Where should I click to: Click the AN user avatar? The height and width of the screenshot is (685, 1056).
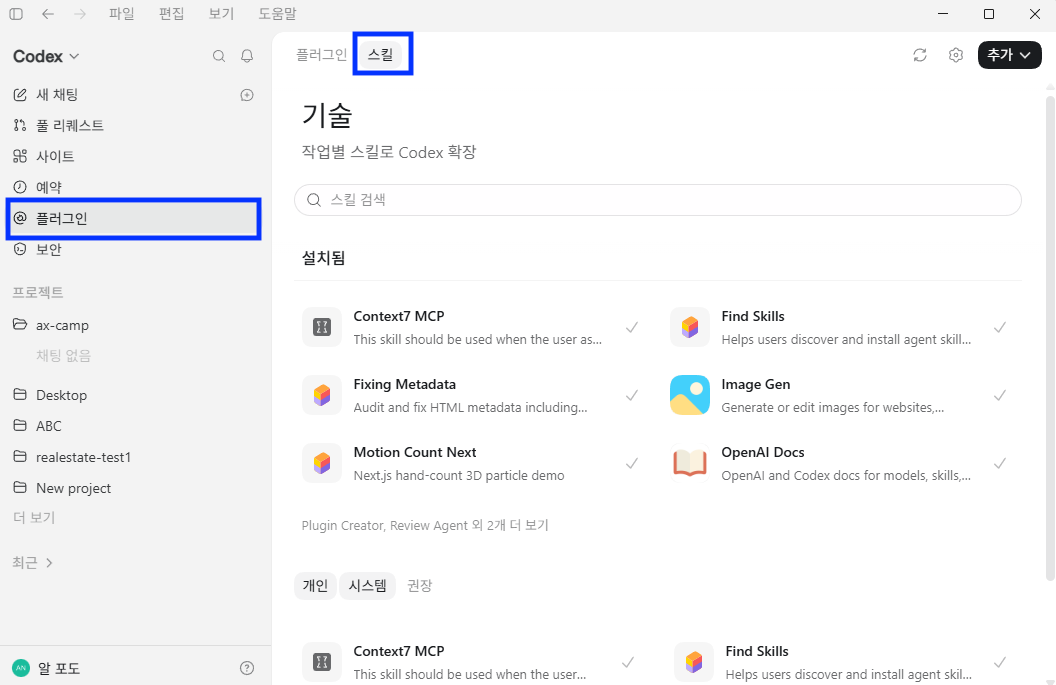click(21, 668)
